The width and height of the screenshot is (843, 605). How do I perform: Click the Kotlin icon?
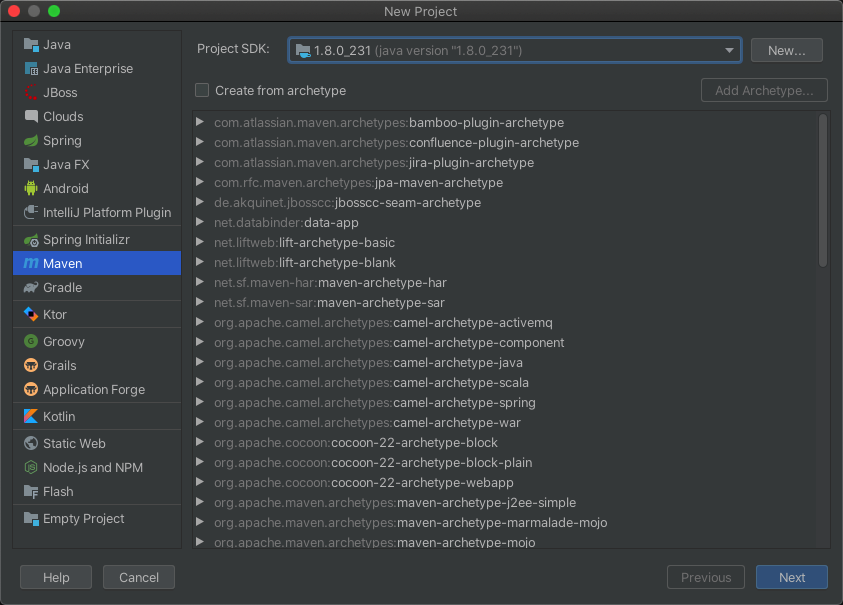(x=31, y=416)
